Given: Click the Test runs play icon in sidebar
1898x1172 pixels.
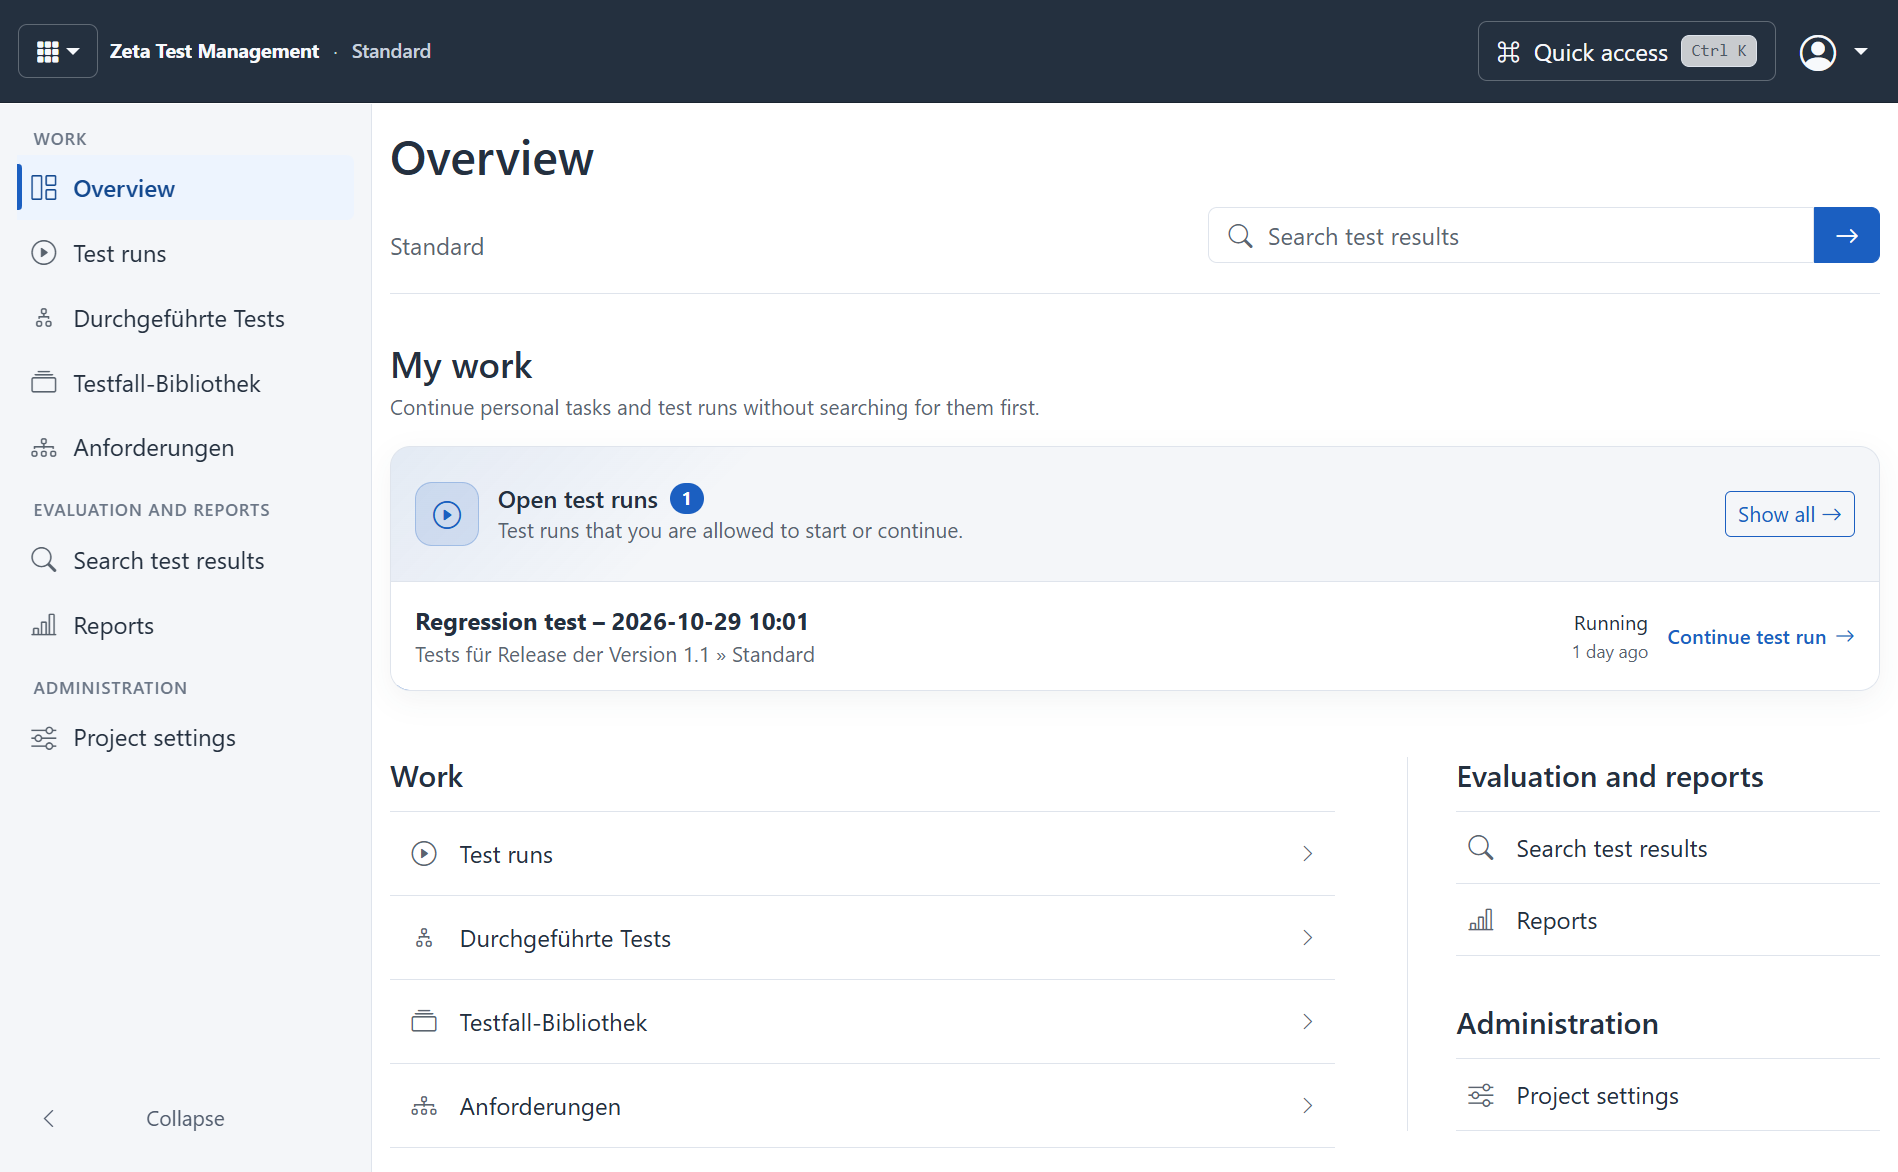Looking at the screenshot, I should pos(44,253).
